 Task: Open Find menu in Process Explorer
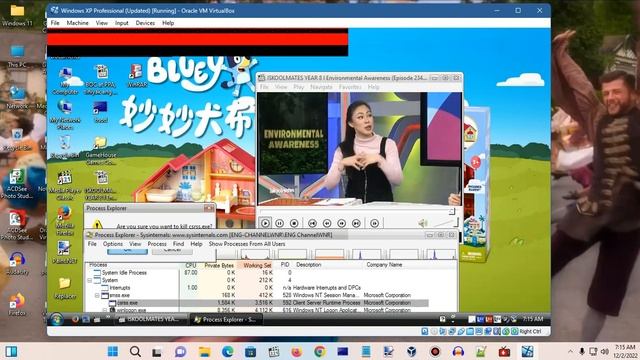[178, 244]
